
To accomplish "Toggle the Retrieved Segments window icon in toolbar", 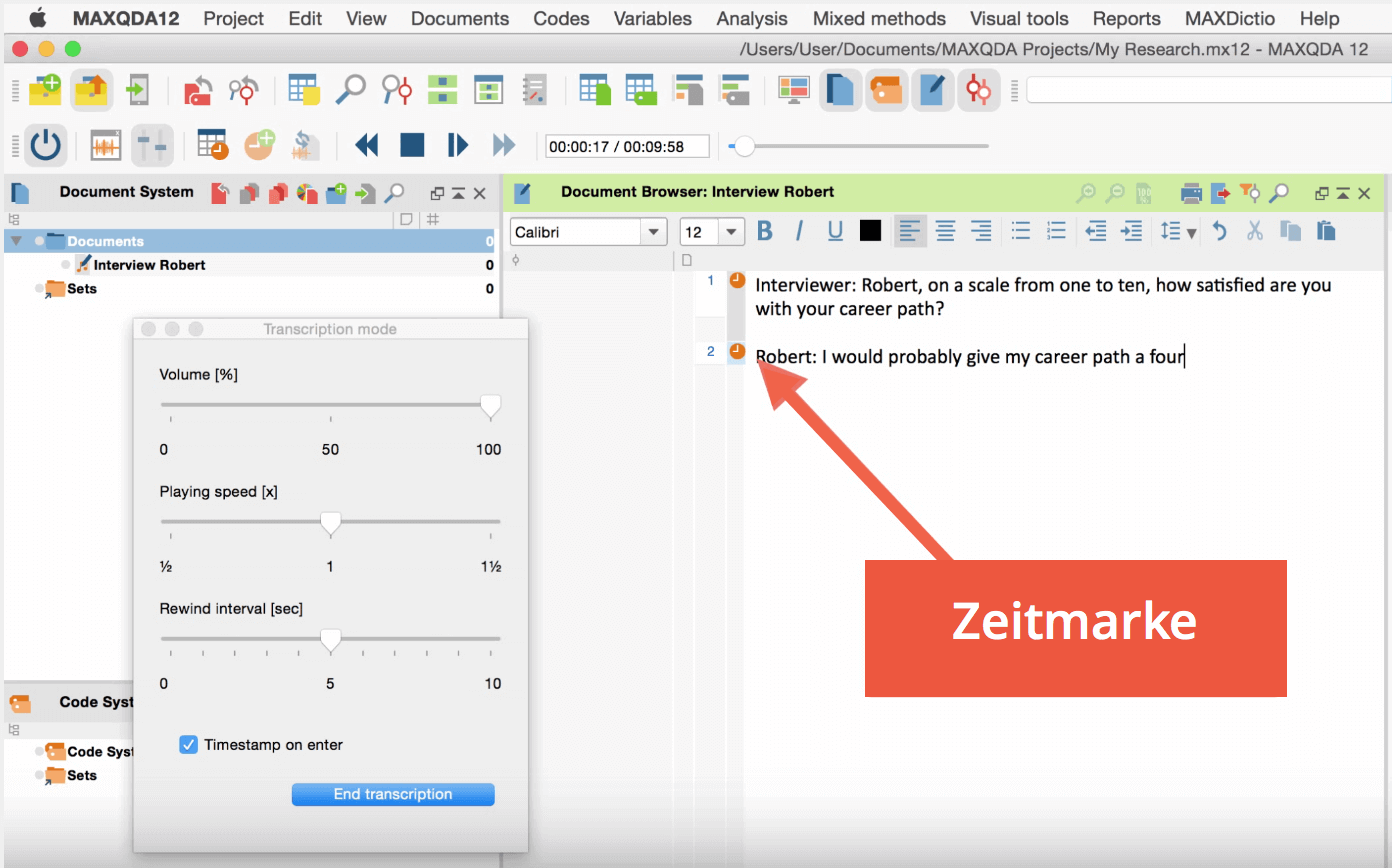I will pyautogui.click(x=977, y=90).
